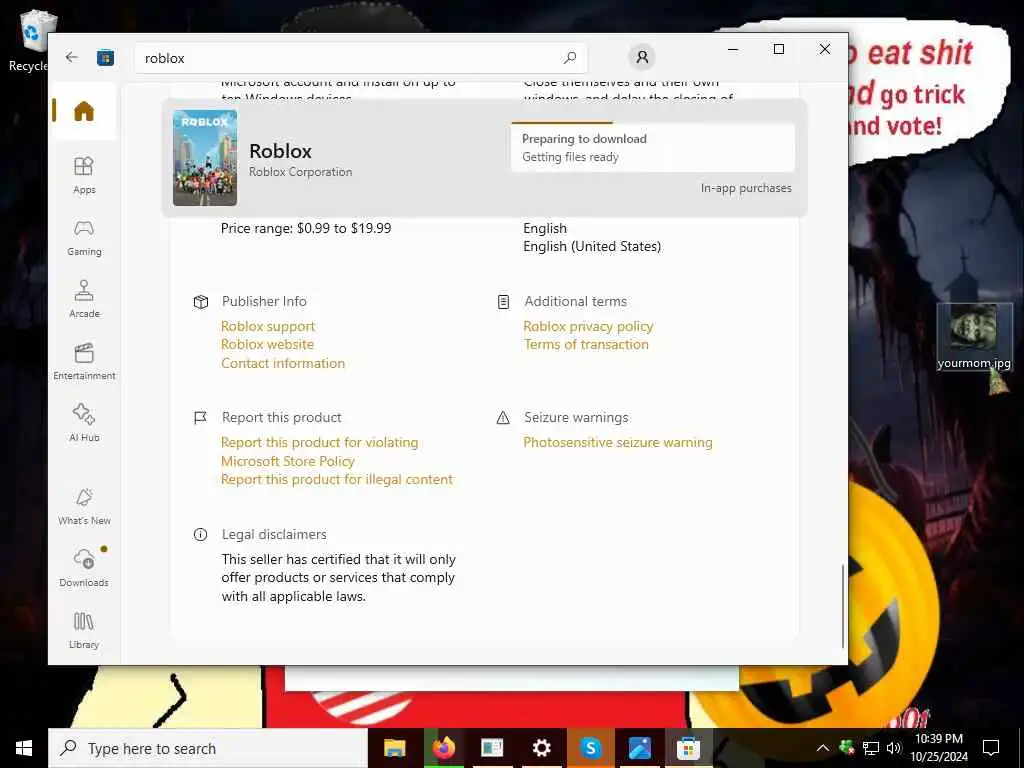Open the AI Hub sidebar section

click(84, 424)
